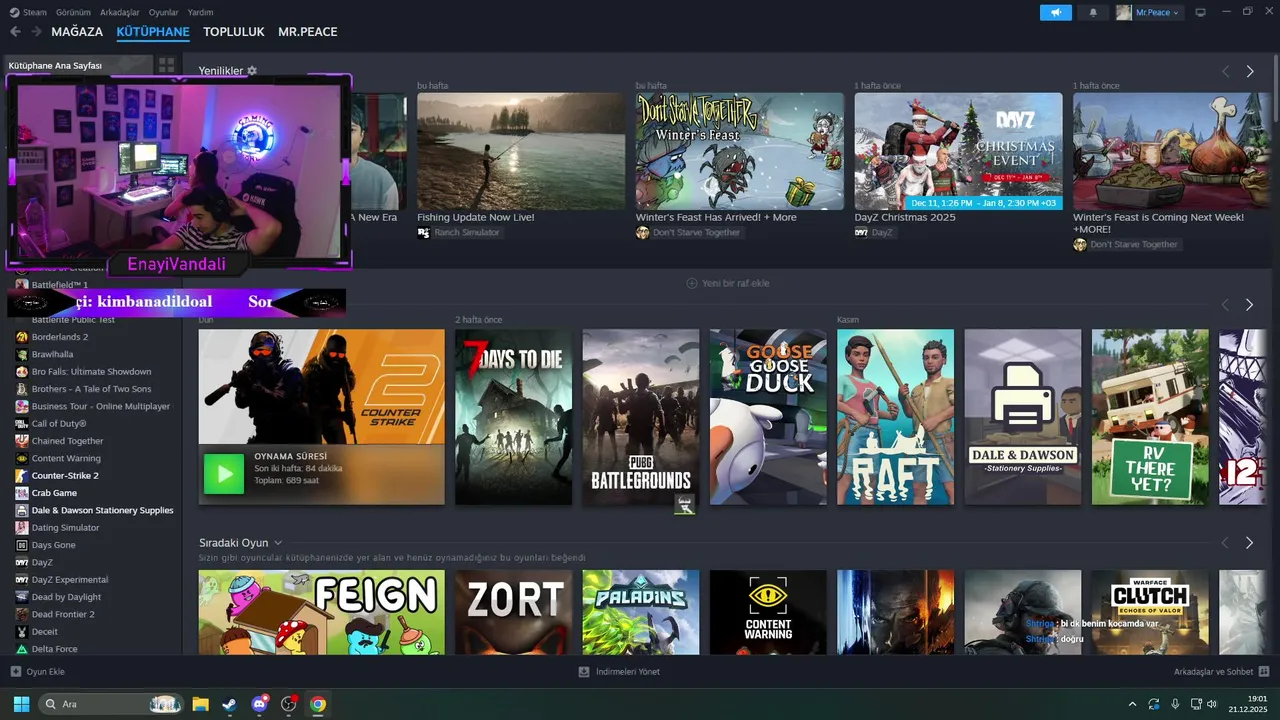The image size is (1280, 720).
Task: Open the Oyunlar menu
Action: [x=163, y=13]
